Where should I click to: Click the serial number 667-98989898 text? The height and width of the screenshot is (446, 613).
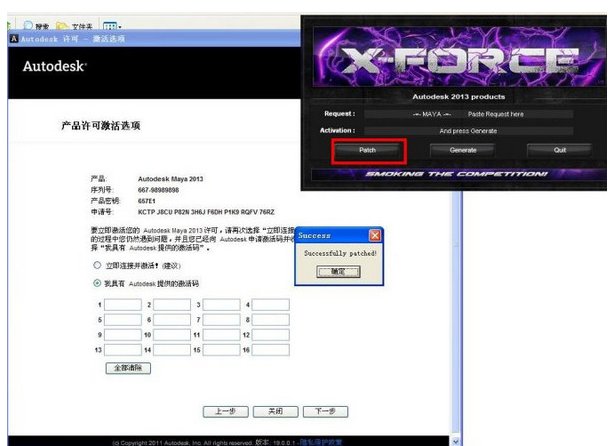158,190
